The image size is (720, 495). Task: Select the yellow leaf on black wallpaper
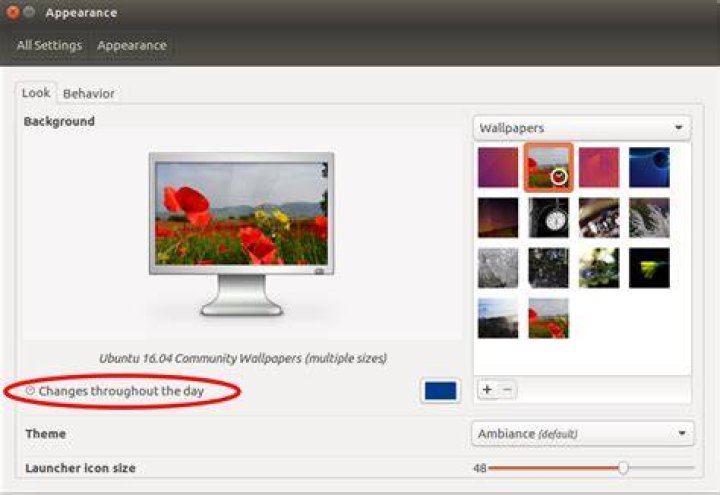point(649,268)
